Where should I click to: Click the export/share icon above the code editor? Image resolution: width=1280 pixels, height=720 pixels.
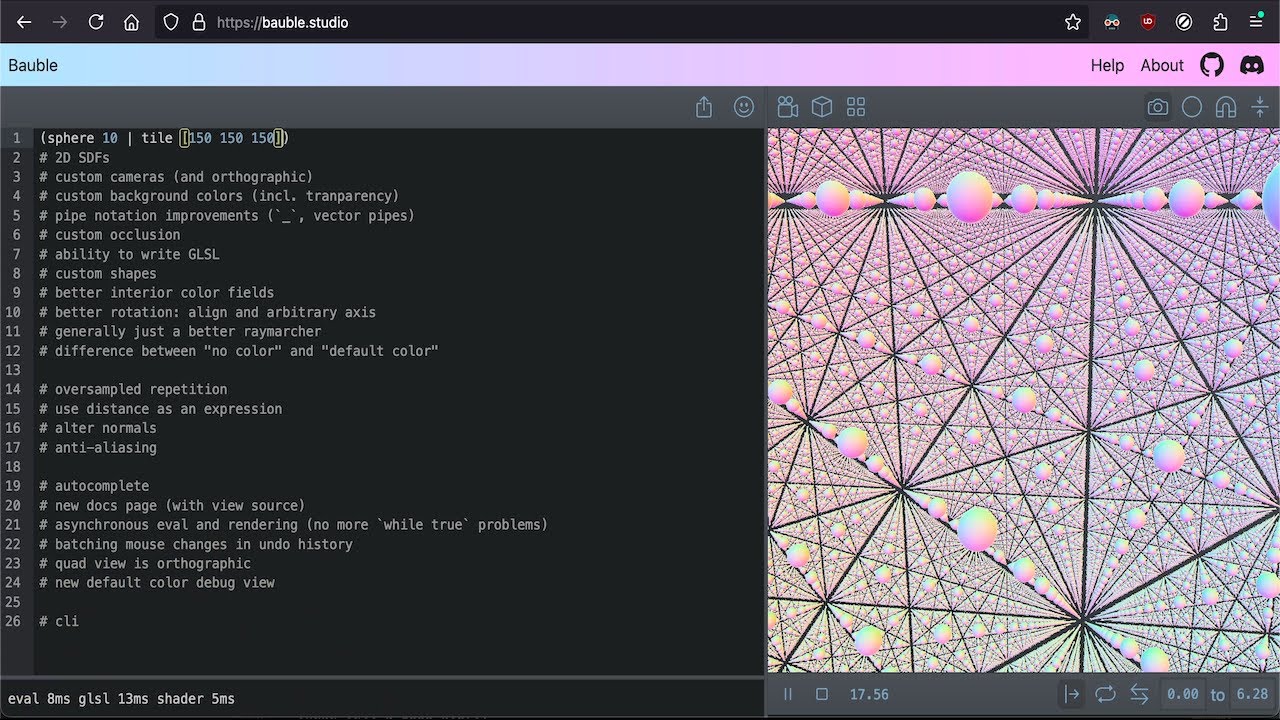(x=704, y=107)
